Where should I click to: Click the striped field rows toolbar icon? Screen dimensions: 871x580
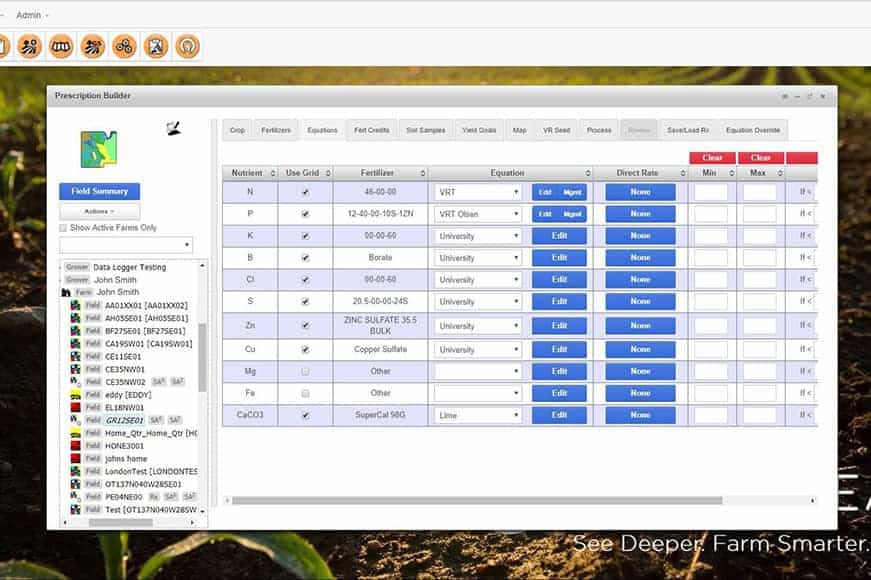click(61, 46)
